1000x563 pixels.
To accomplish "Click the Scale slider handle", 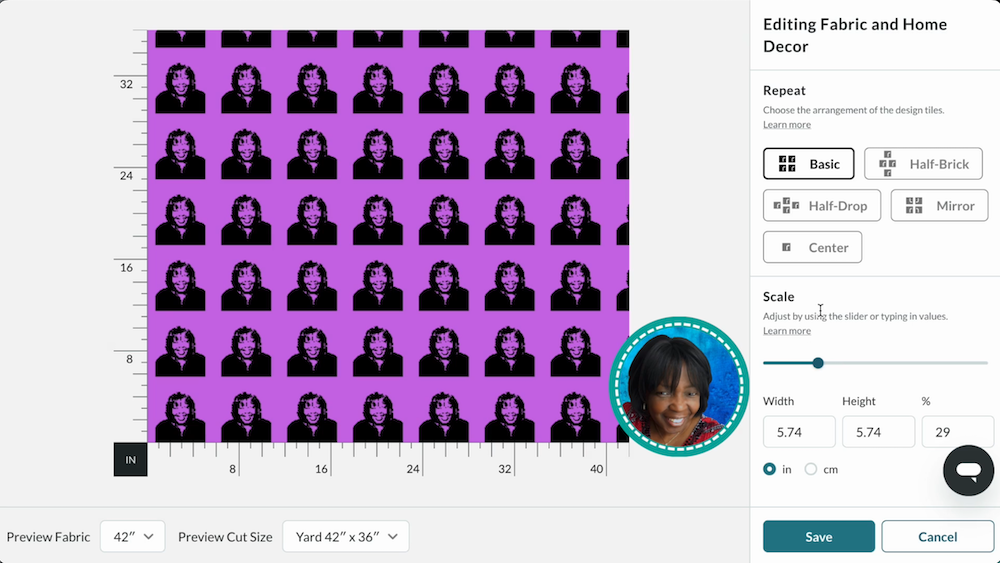I will pyautogui.click(x=818, y=363).
